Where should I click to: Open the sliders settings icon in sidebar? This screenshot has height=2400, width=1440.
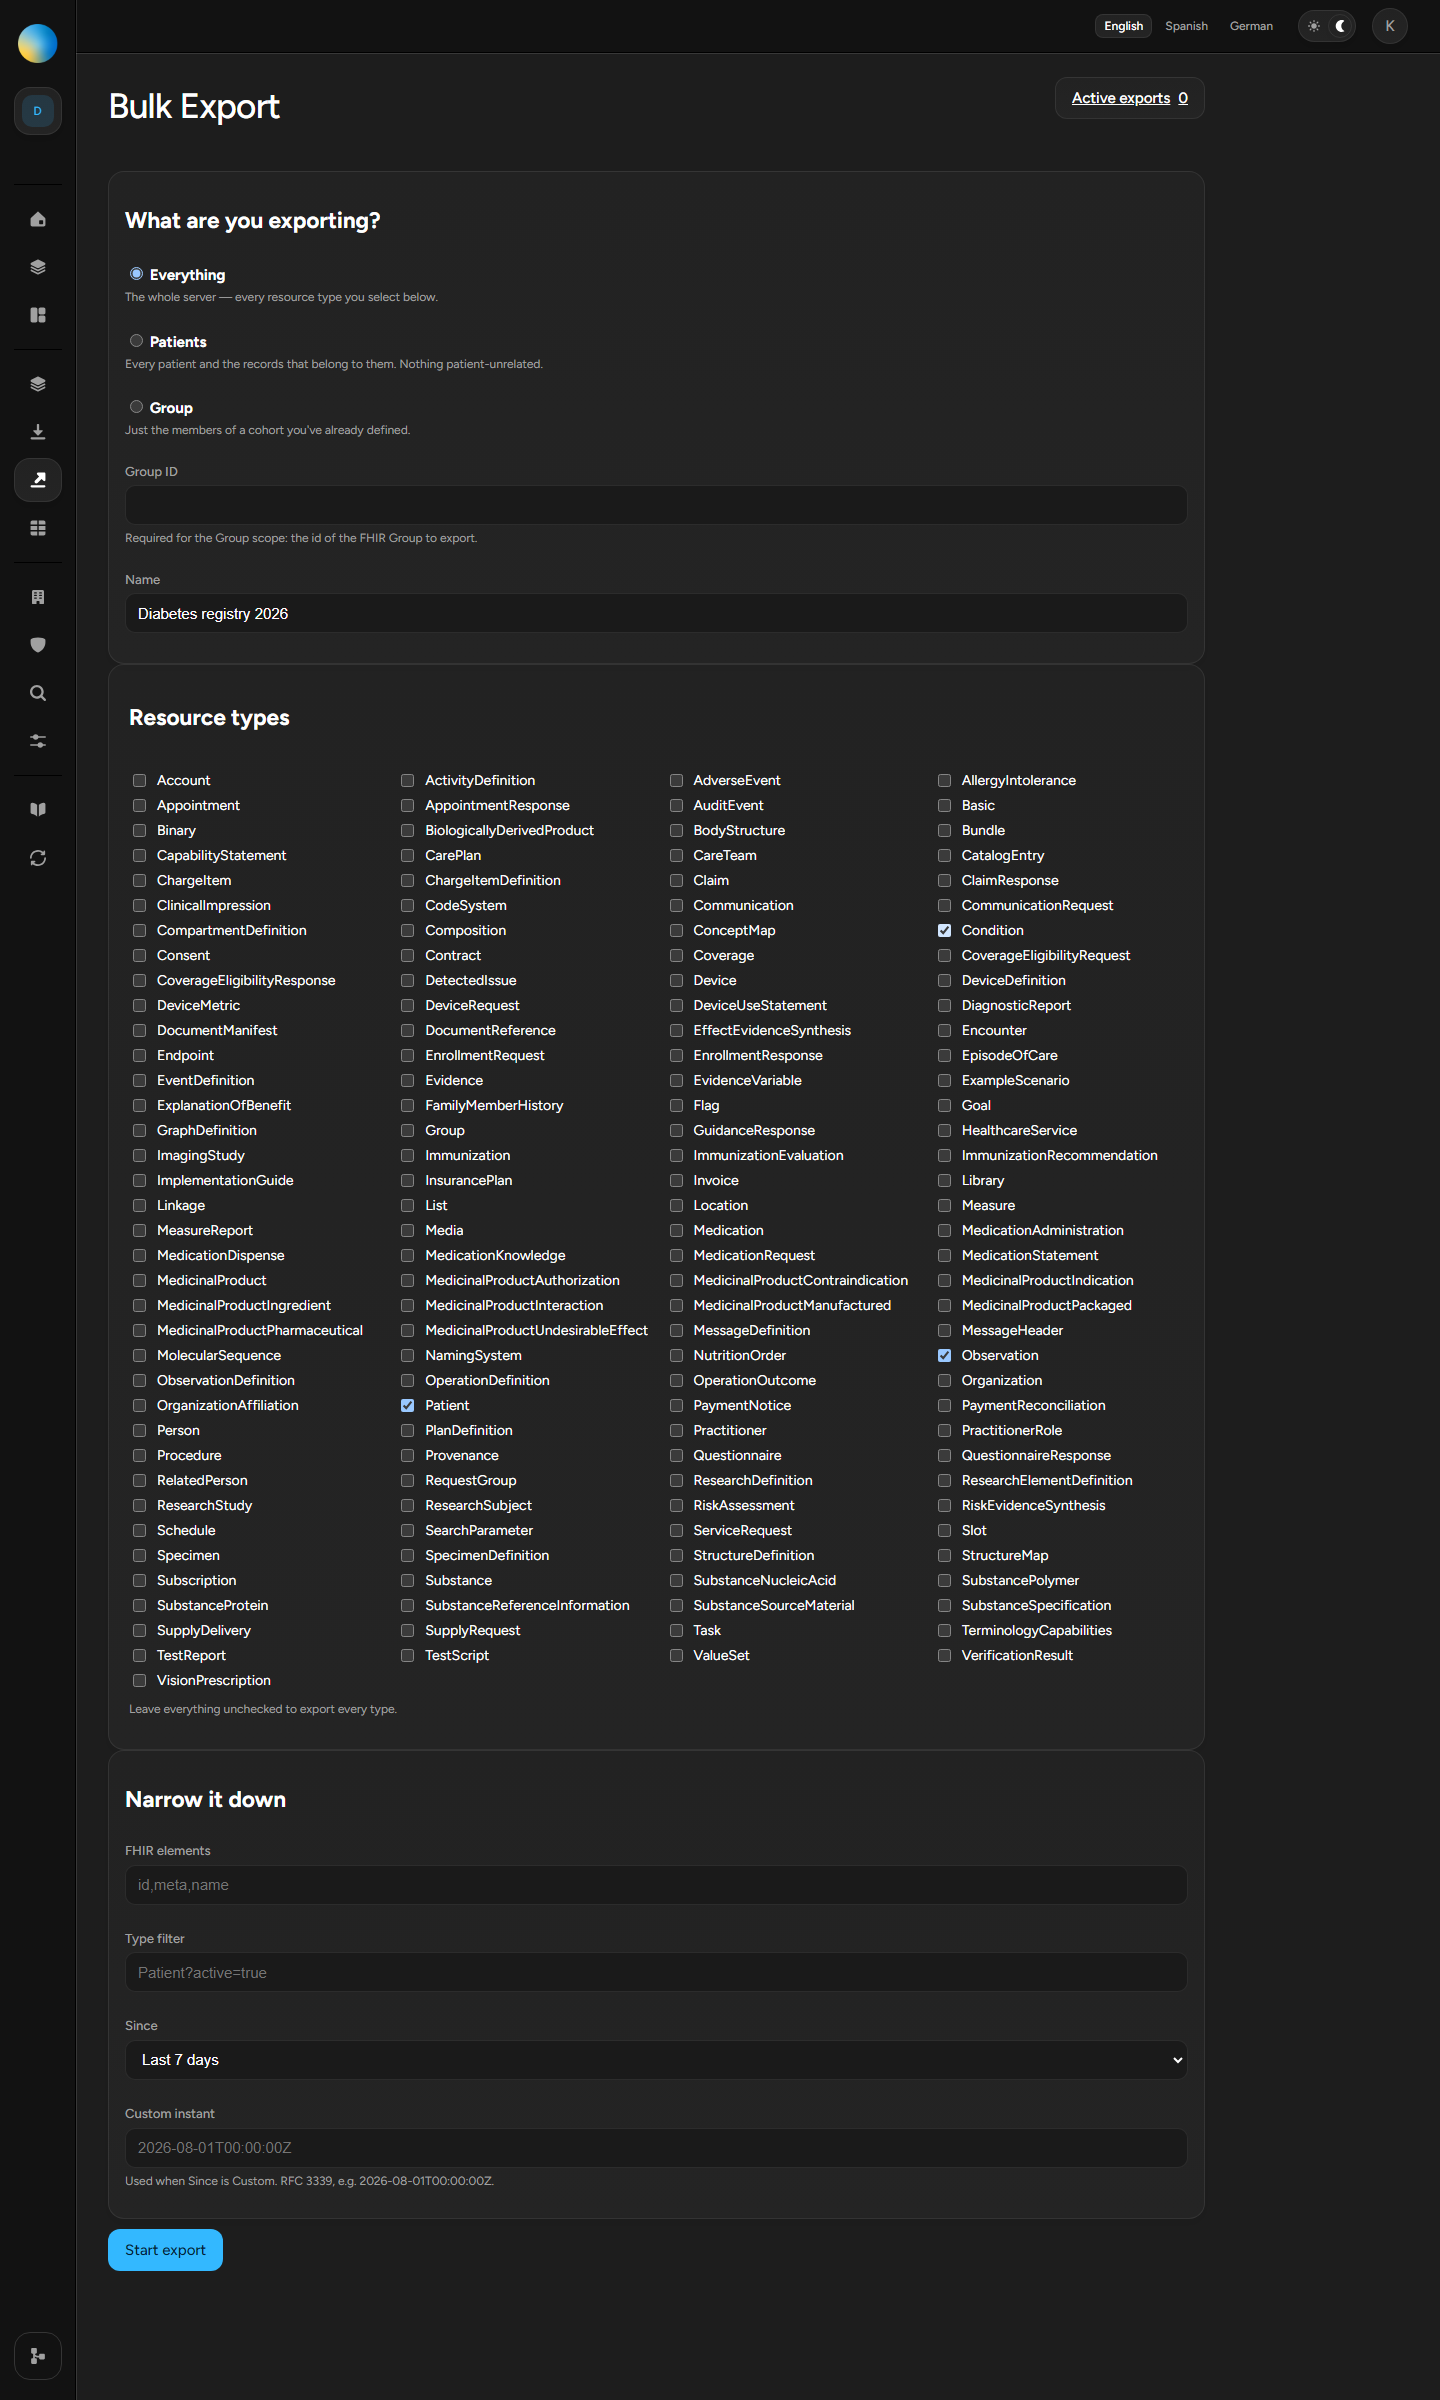(x=38, y=741)
